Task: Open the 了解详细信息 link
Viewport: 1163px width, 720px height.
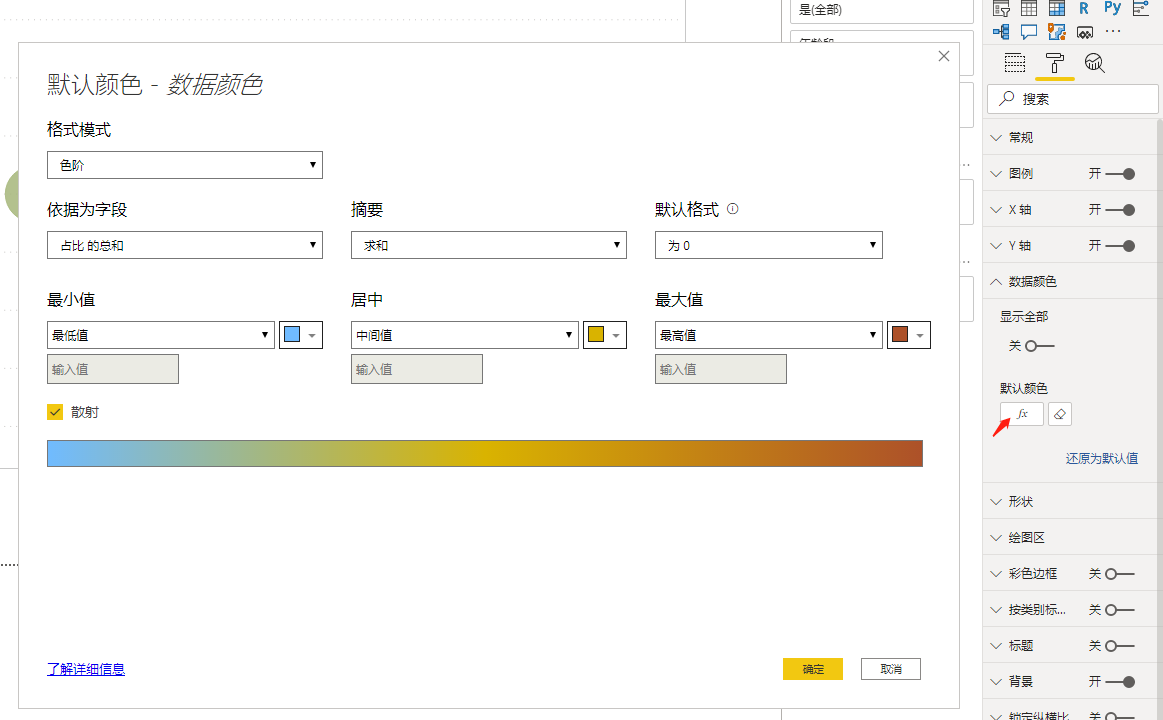Action: coord(86,669)
